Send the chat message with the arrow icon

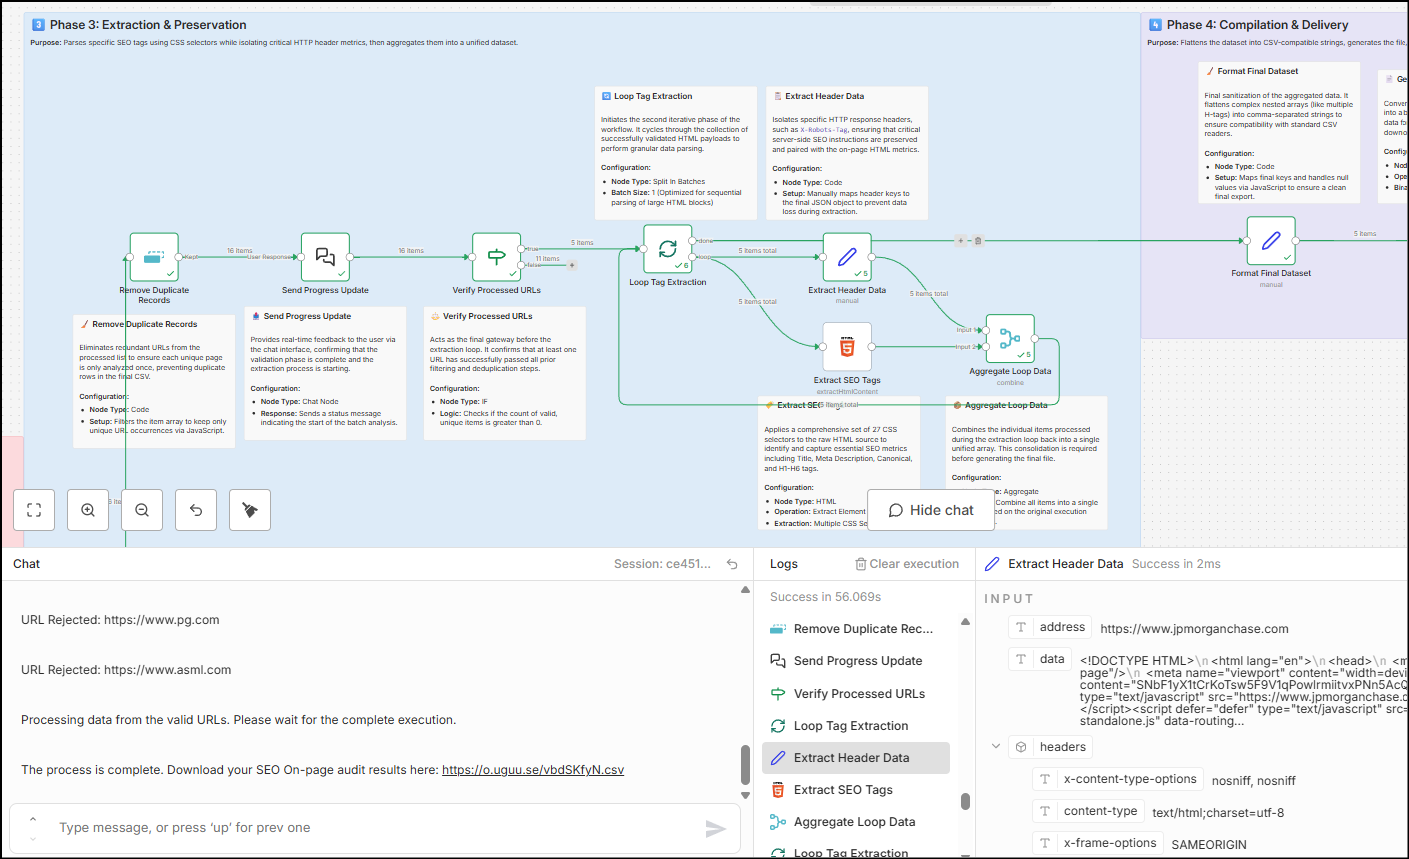point(715,828)
